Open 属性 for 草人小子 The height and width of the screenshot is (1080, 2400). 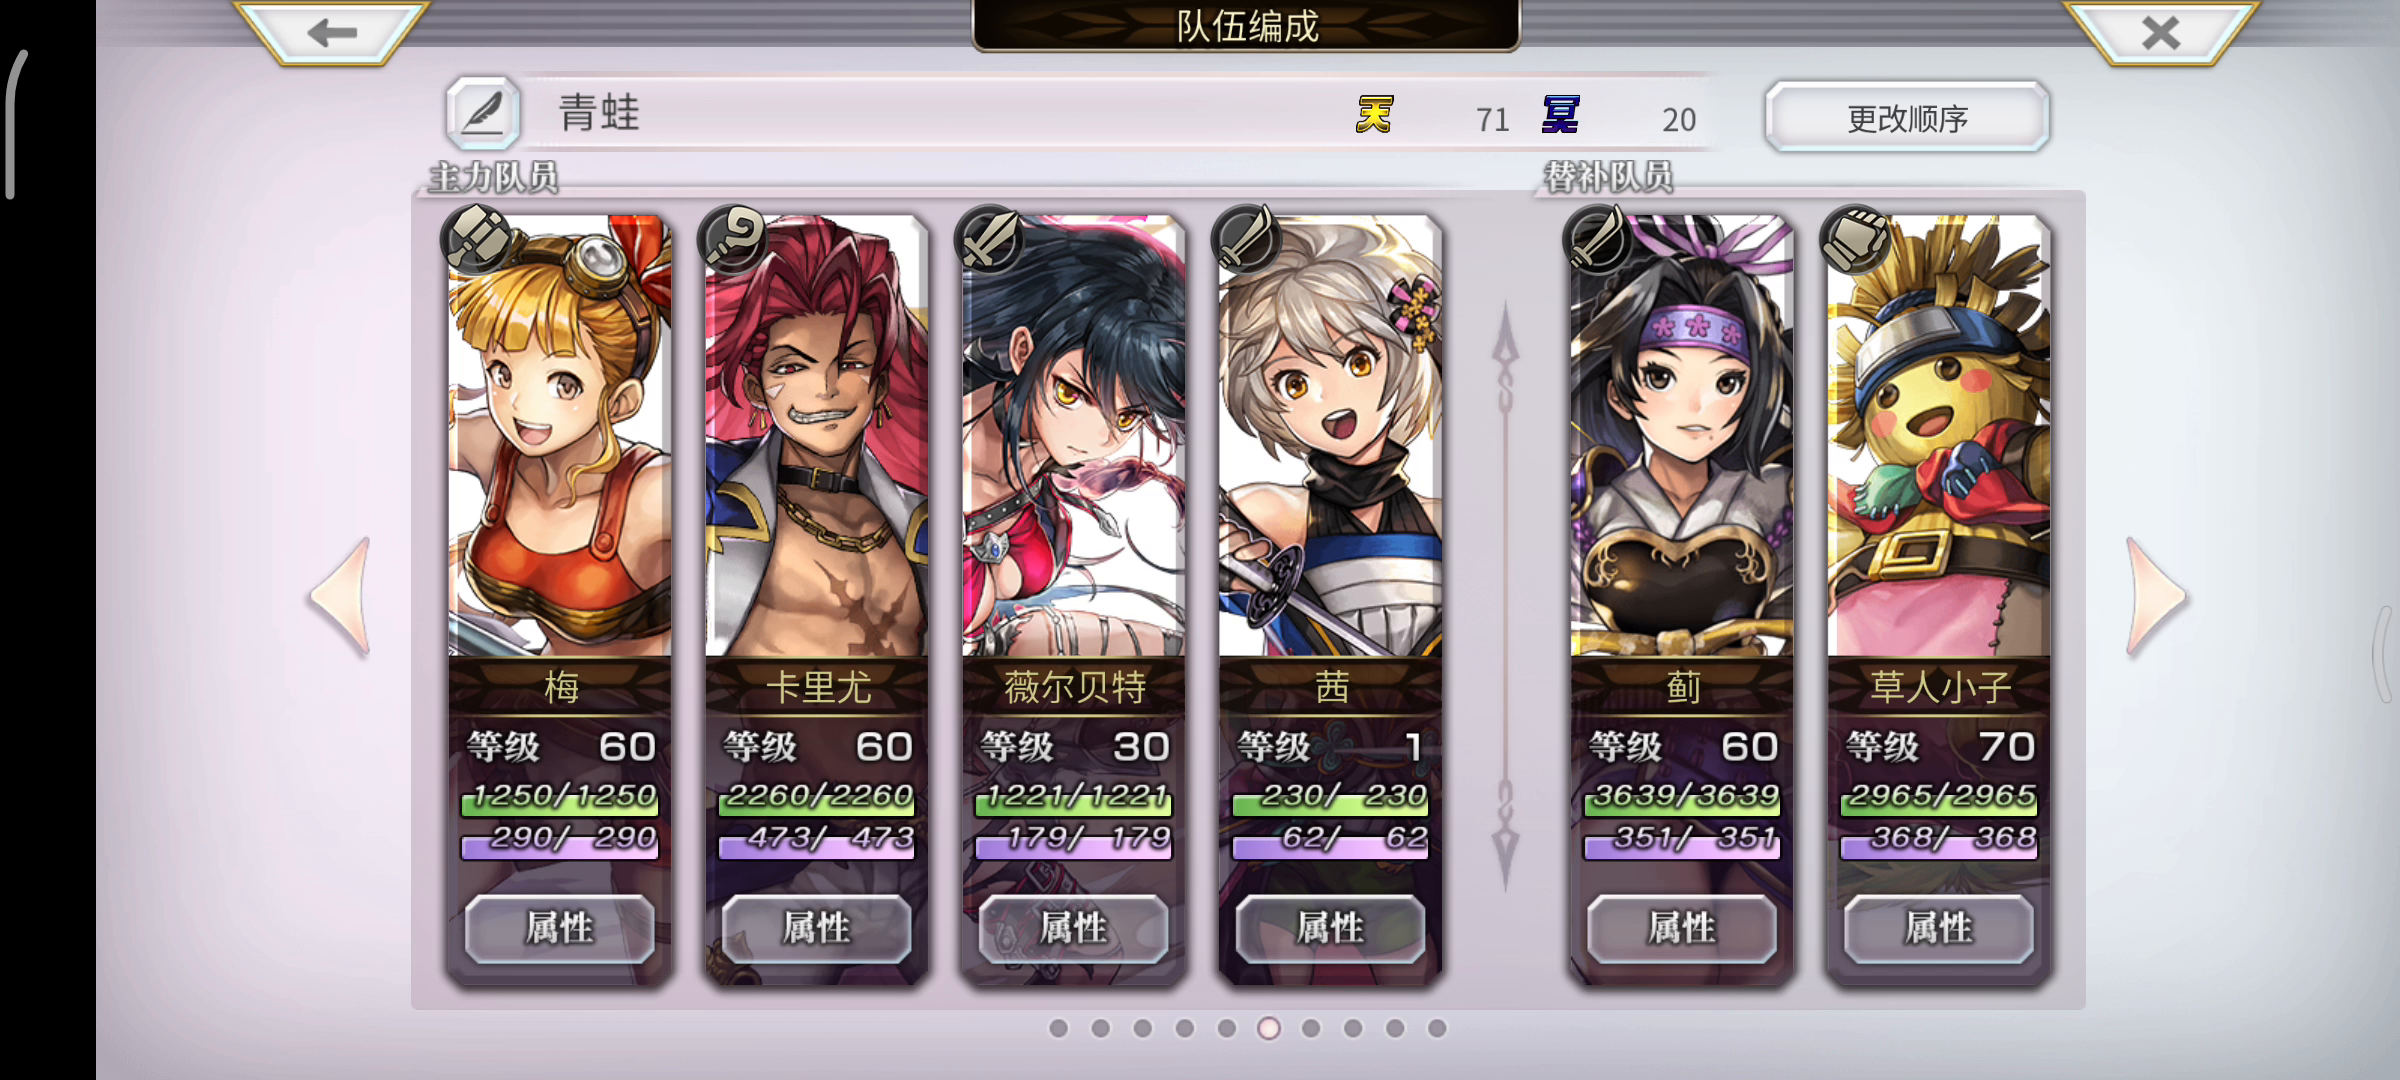click(1938, 928)
